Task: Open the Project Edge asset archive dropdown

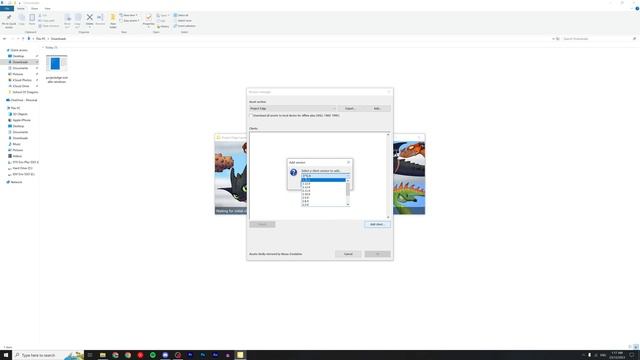Action: 293,109
